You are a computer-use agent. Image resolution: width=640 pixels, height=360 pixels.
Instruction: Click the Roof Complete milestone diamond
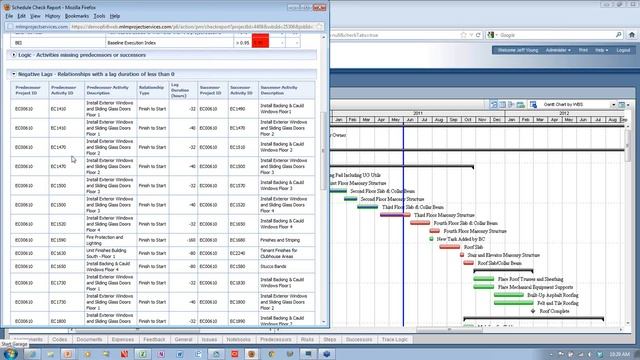[533, 311]
